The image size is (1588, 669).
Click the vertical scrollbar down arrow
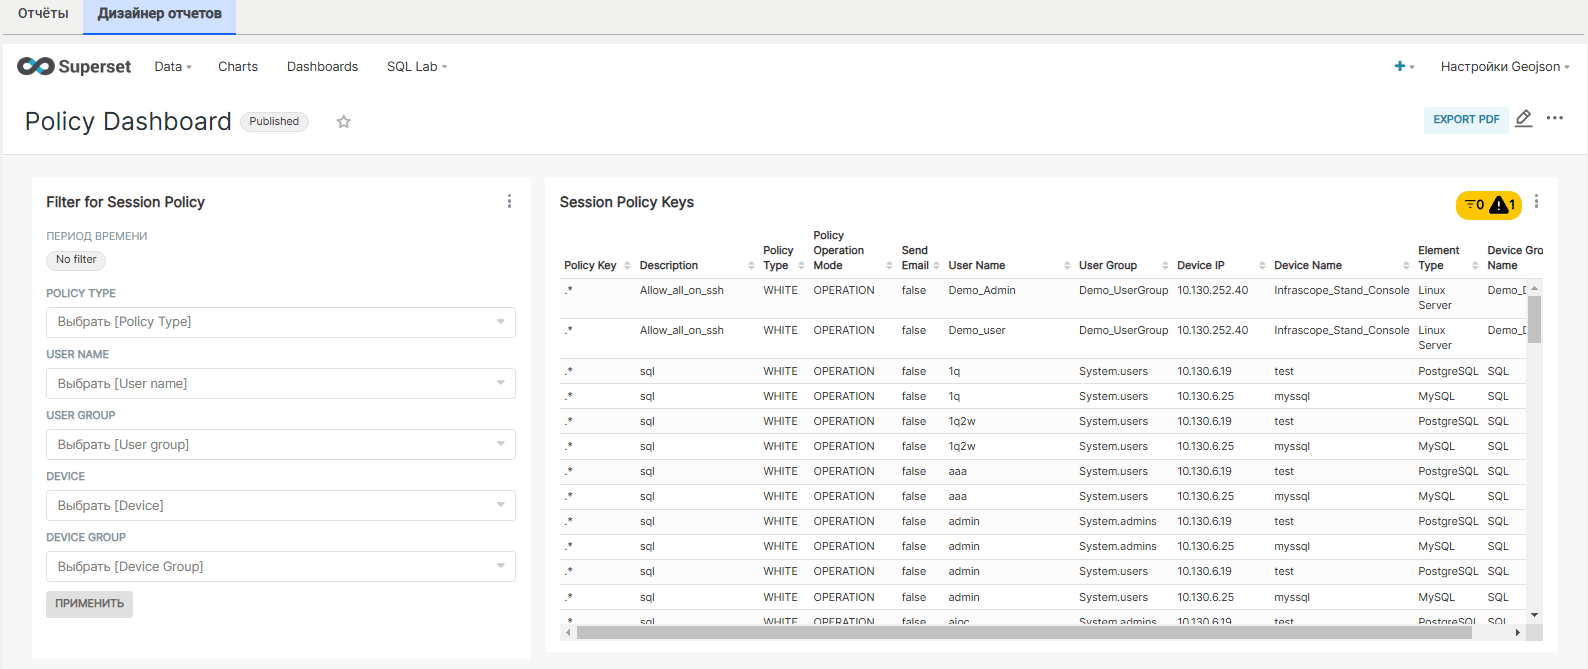click(1534, 615)
